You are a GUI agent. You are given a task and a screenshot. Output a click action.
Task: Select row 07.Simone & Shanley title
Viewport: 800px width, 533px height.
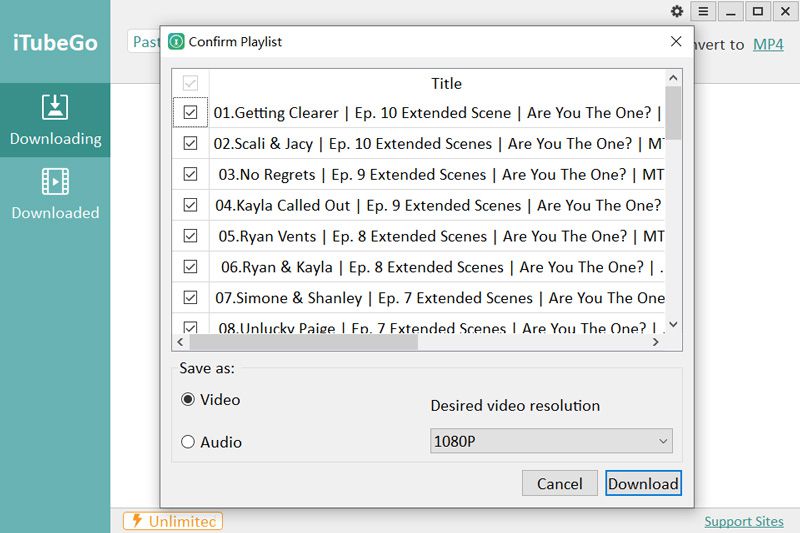click(x=437, y=297)
